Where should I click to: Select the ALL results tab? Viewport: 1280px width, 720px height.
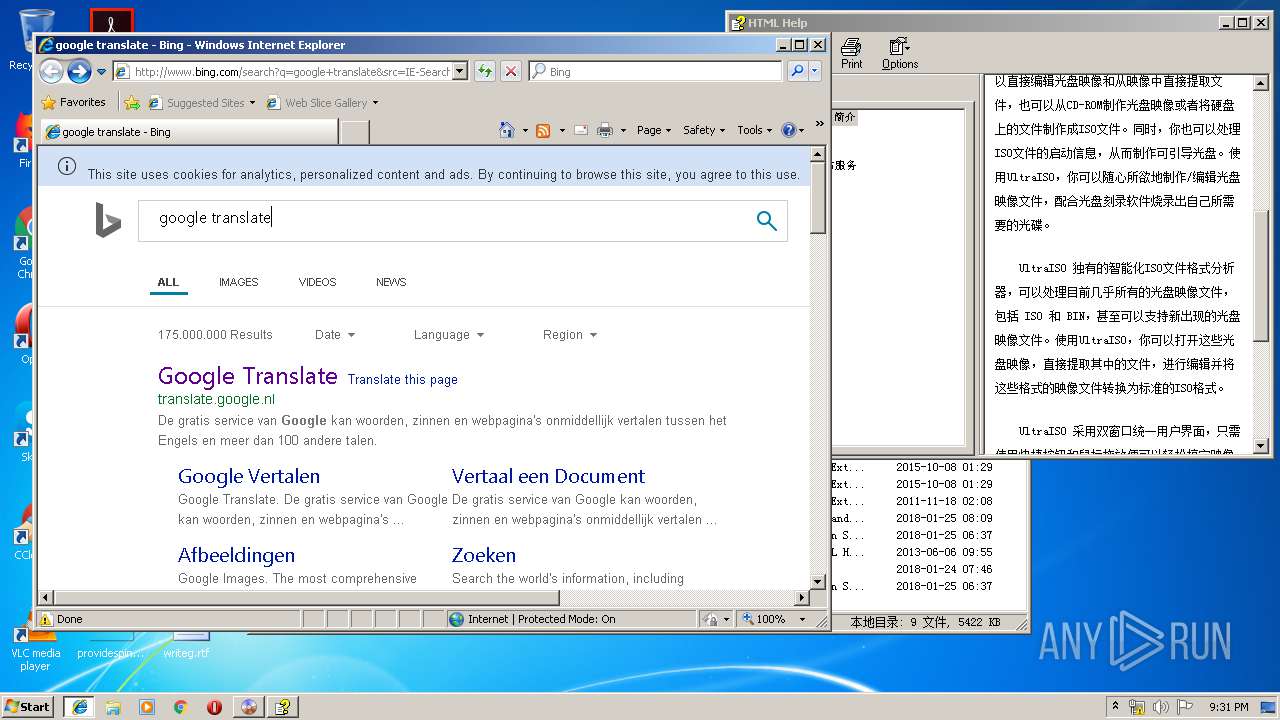pyautogui.click(x=168, y=282)
